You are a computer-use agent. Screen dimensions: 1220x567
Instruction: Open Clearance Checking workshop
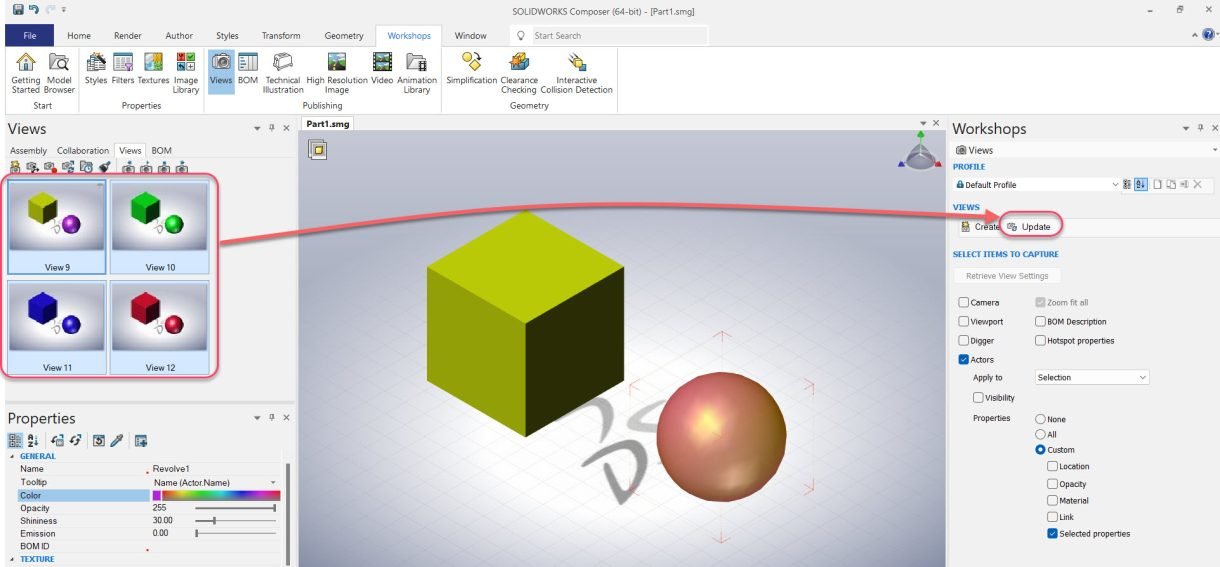[x=519, y=73]
